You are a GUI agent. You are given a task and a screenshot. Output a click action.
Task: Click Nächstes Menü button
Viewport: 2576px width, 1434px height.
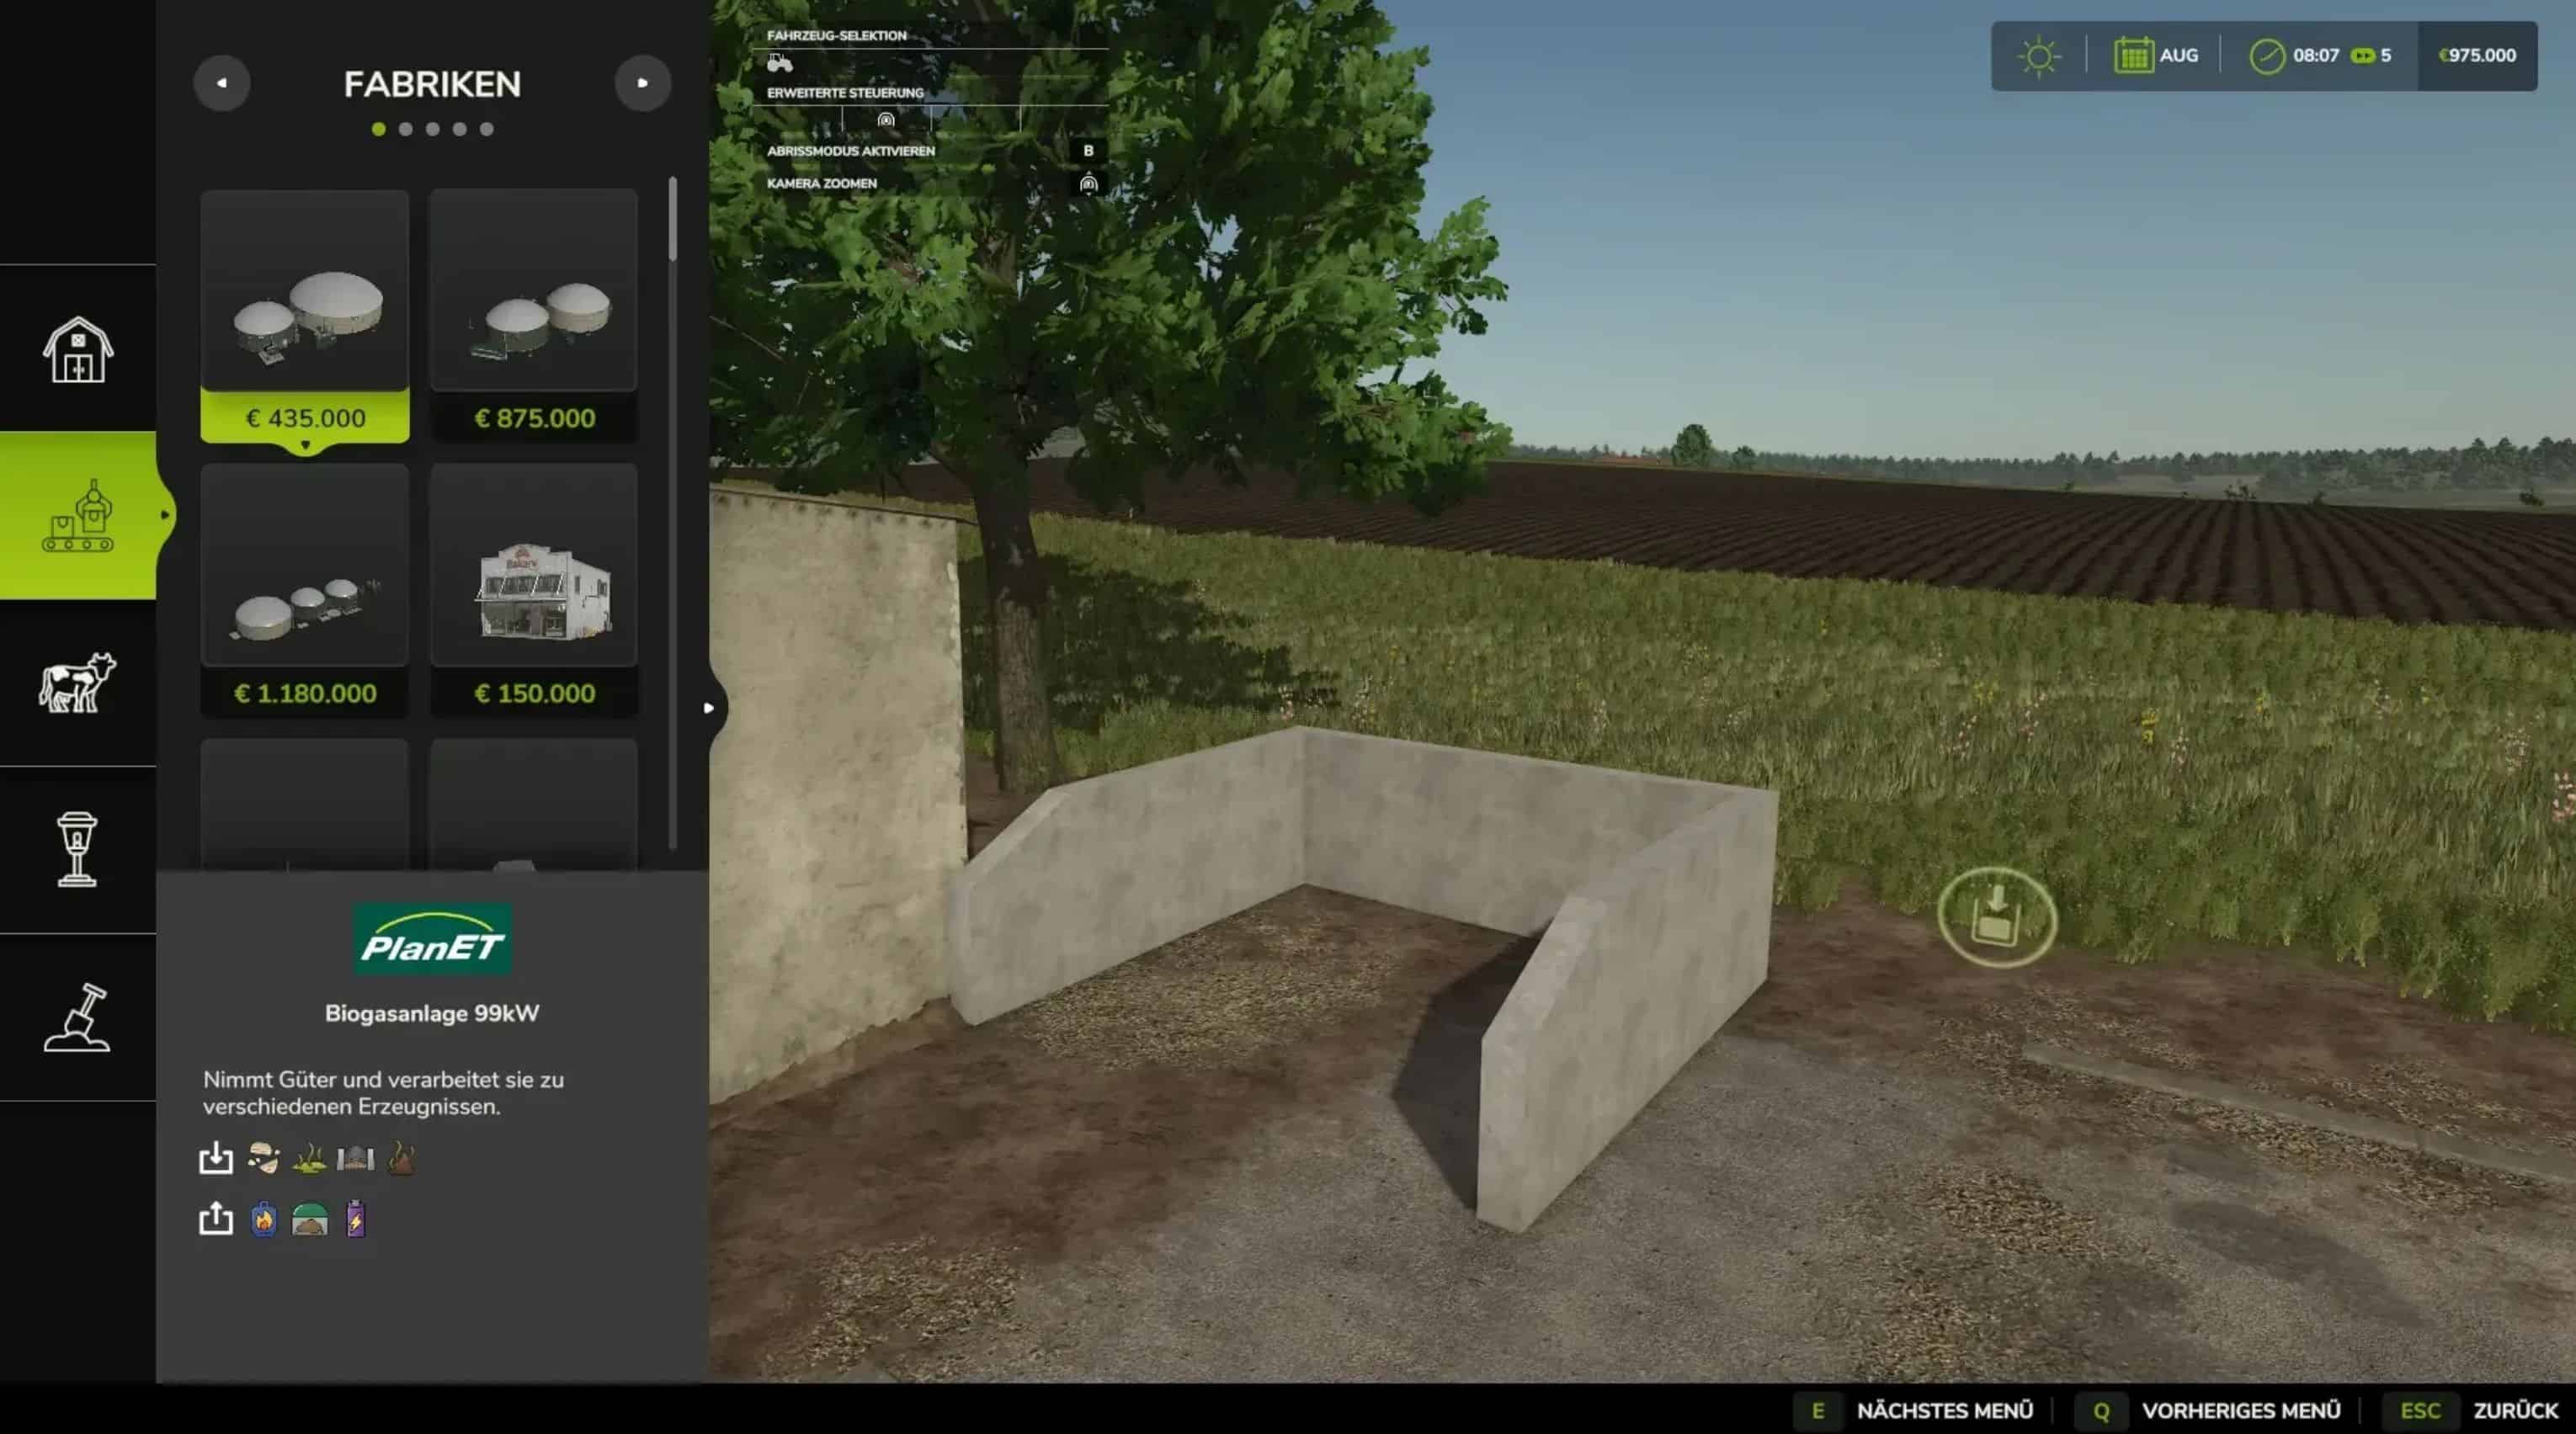click(1943, 1410)
